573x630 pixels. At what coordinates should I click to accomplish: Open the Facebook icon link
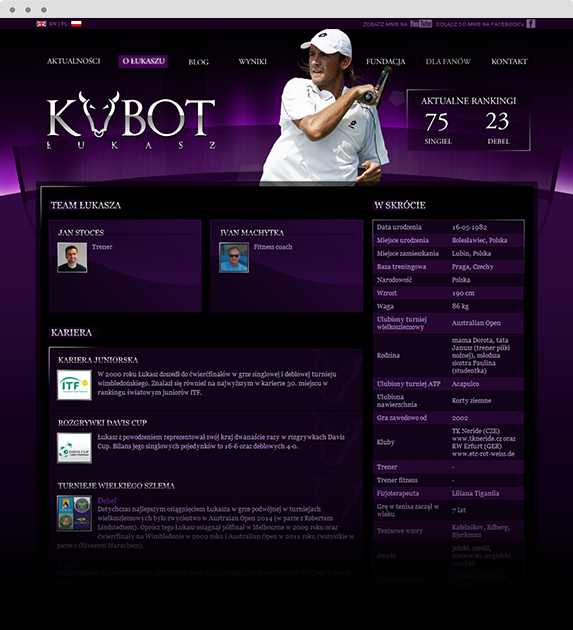(531, 24)
